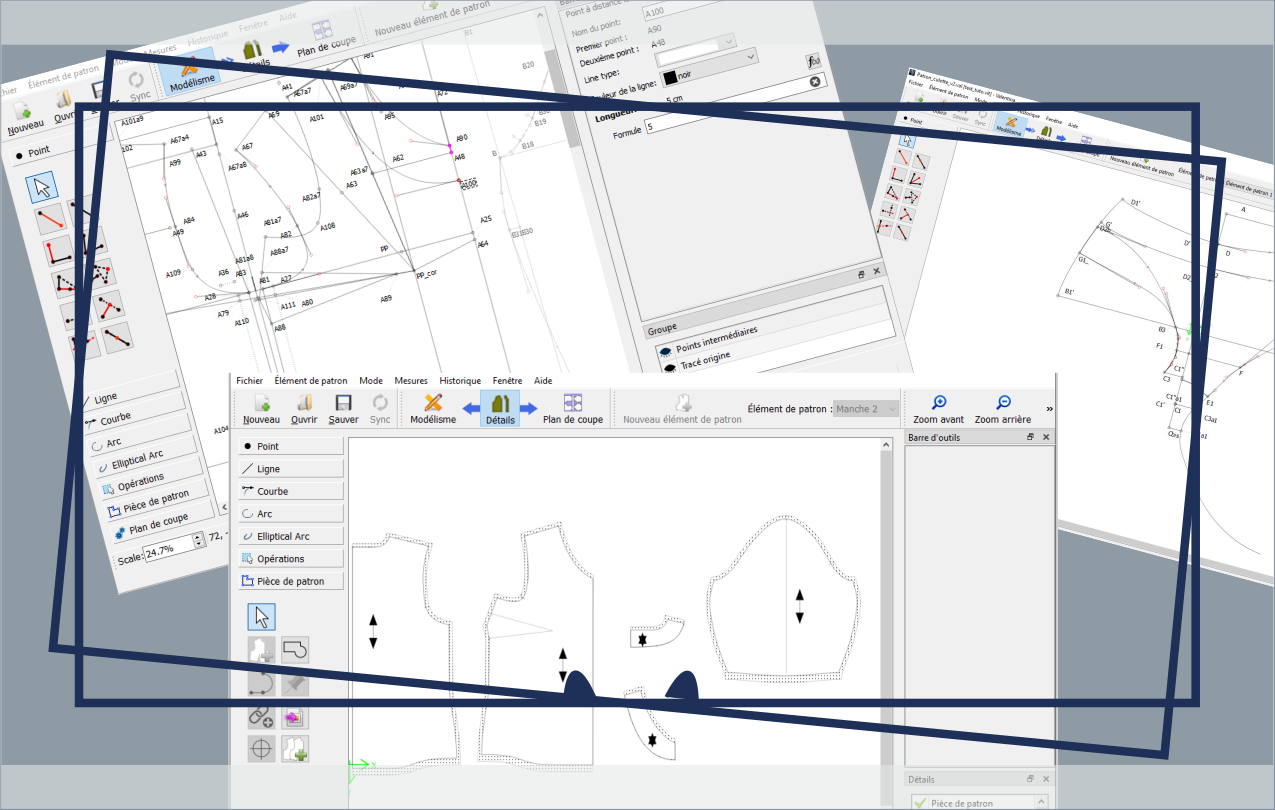Pick the piece tool with green plus
Viewport: 1275px width, 810px height.
[295, 749]
